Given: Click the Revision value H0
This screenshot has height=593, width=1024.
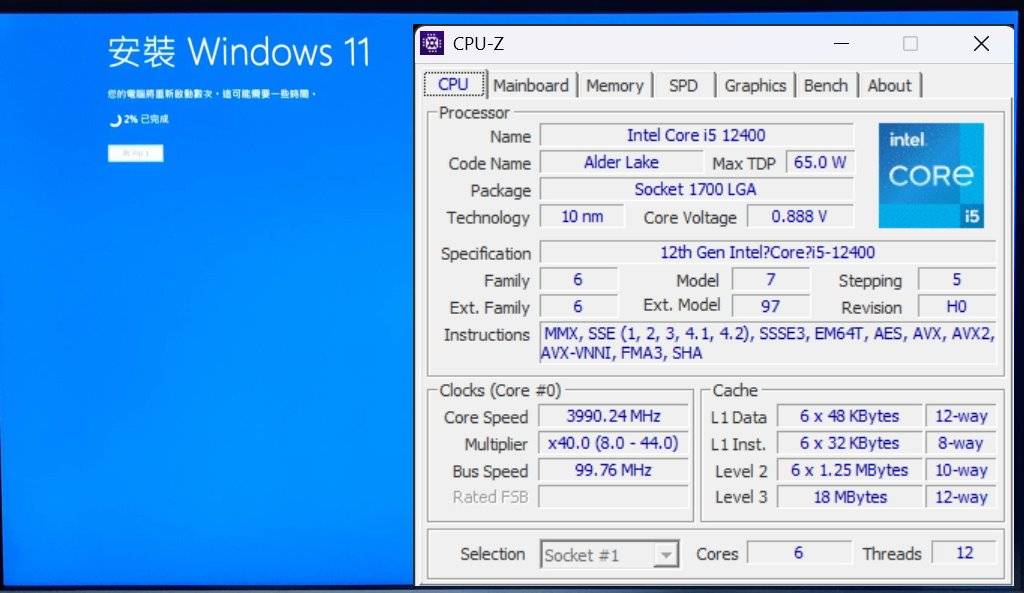Looking at the screenshot, I should [x=957, y=306].
